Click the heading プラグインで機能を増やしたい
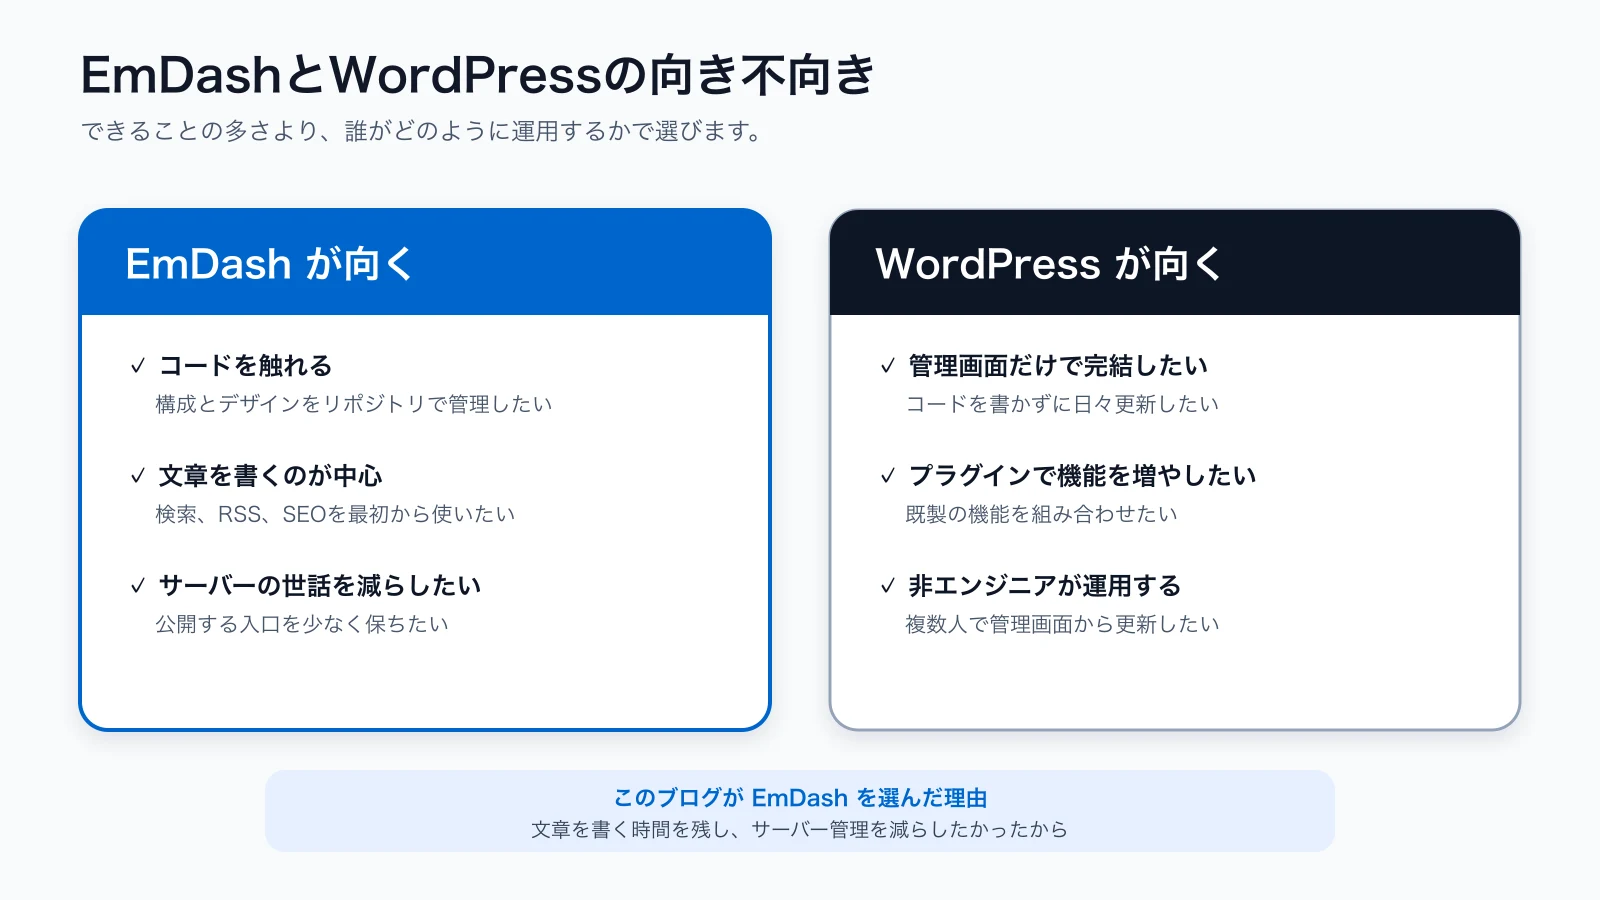Image resolution: width=1600 pixels, height=900 pixels. tap(1082, 476)
